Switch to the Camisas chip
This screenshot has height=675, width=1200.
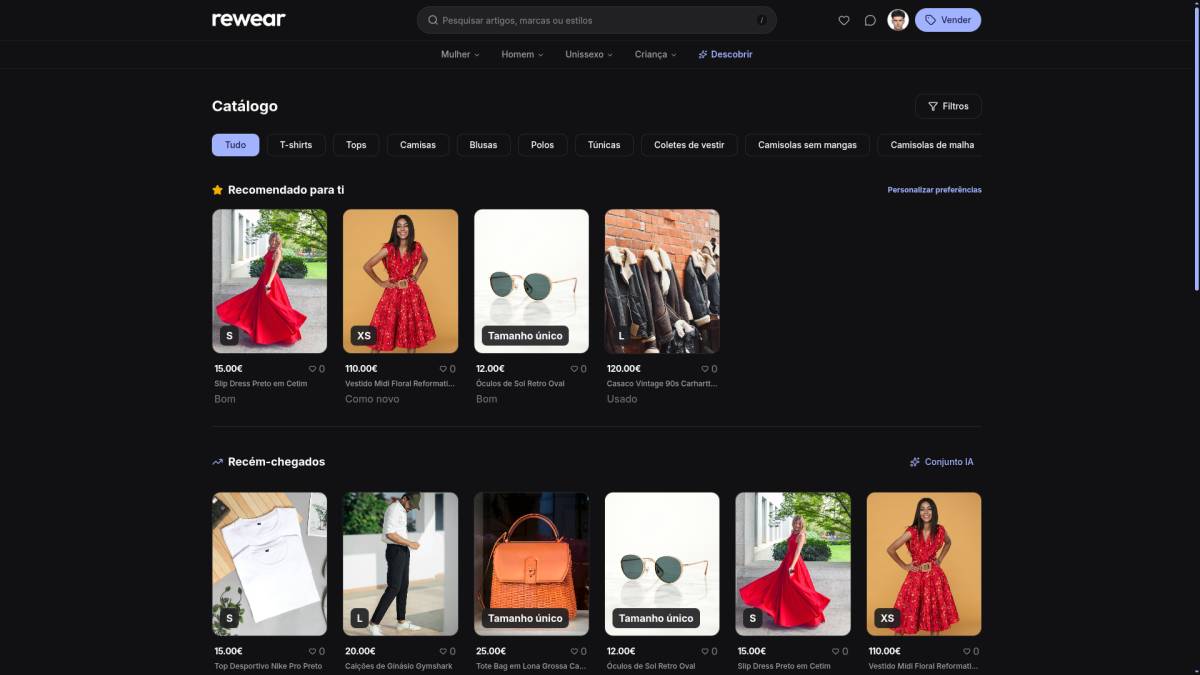click(x=418, y=145)
